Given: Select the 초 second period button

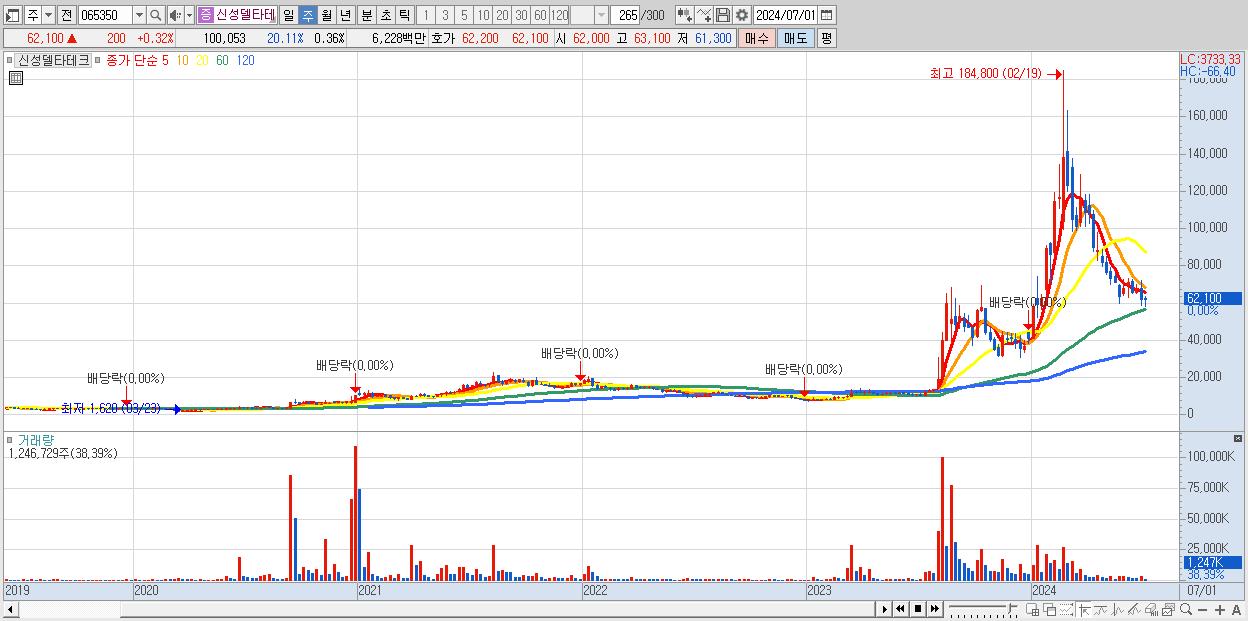Looking at the screenshot, I should (x=385, y=15).
